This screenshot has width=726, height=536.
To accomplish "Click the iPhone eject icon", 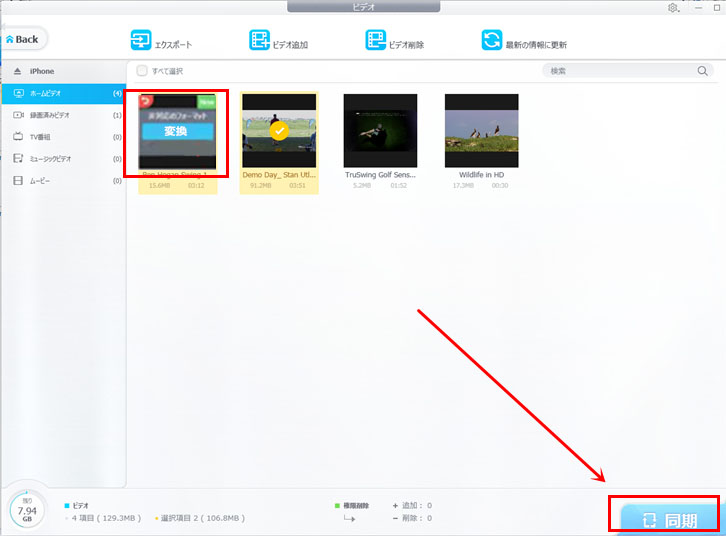I will (18, 71).
